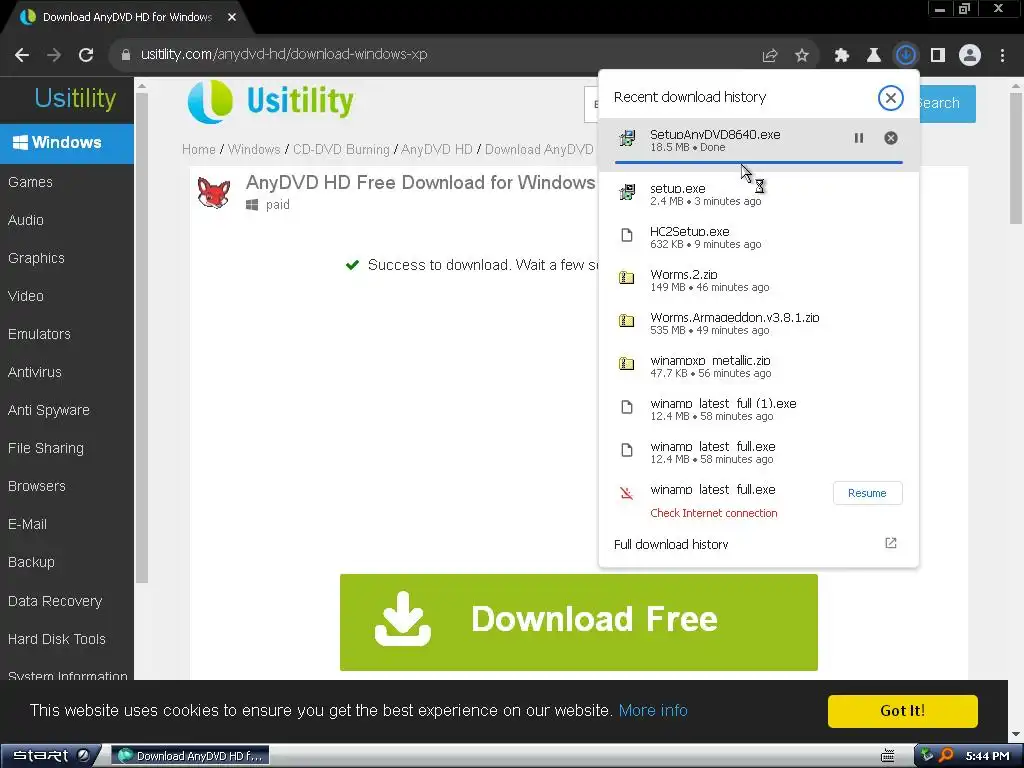Screen dimensions: 1024x768
Task: Open Chrome three-dot menu
Action: [1002, 56]
